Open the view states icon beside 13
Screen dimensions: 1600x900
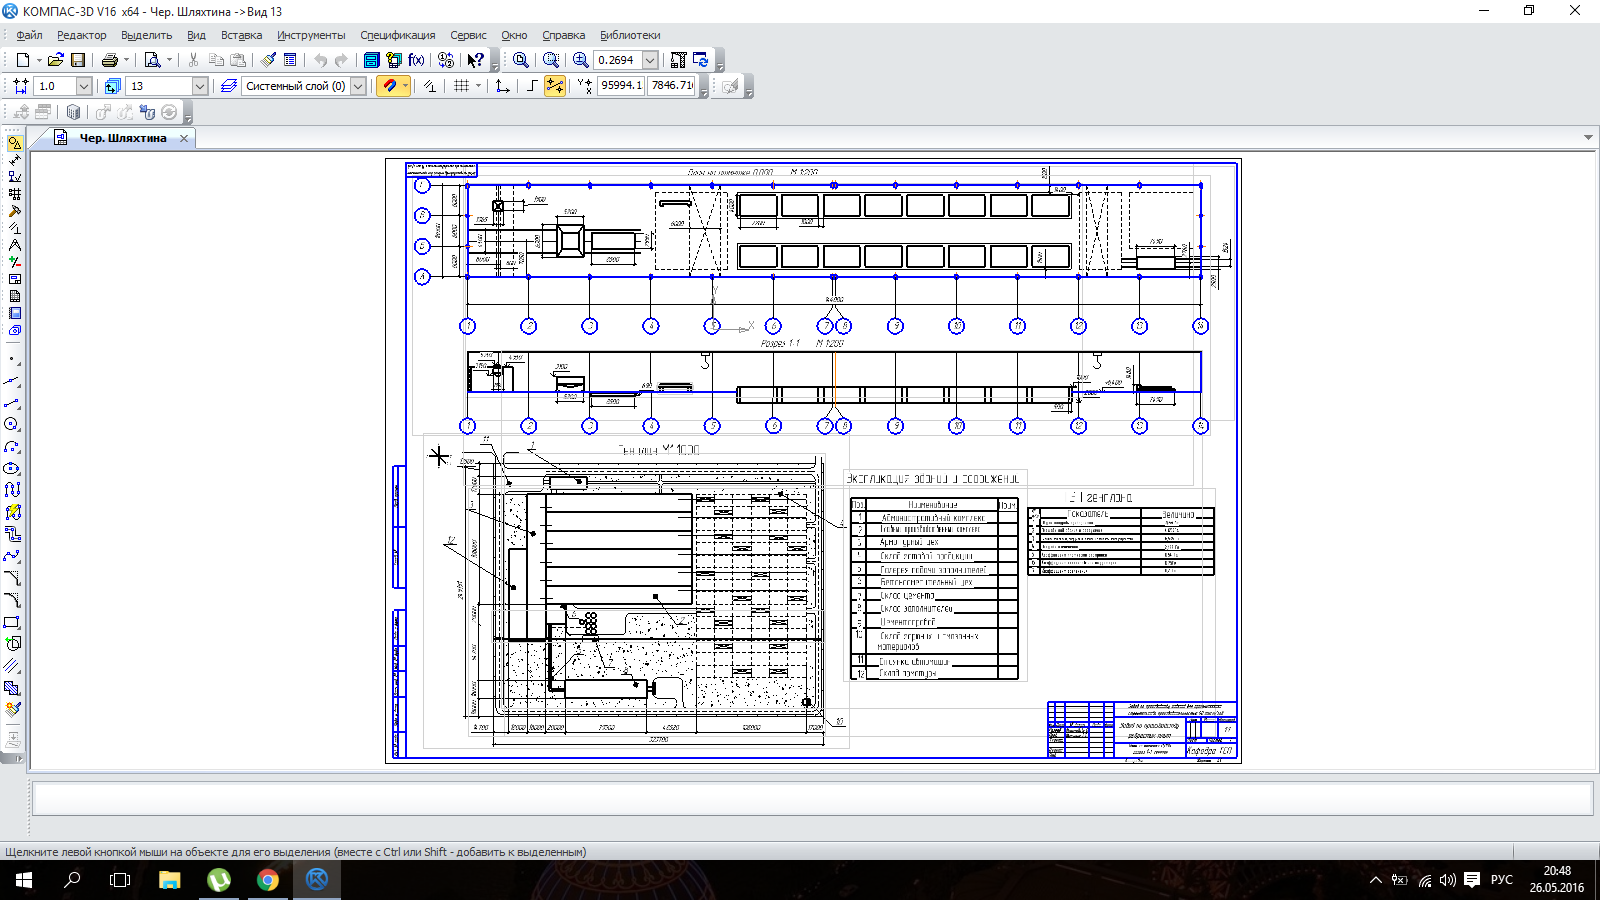(112, 86)
